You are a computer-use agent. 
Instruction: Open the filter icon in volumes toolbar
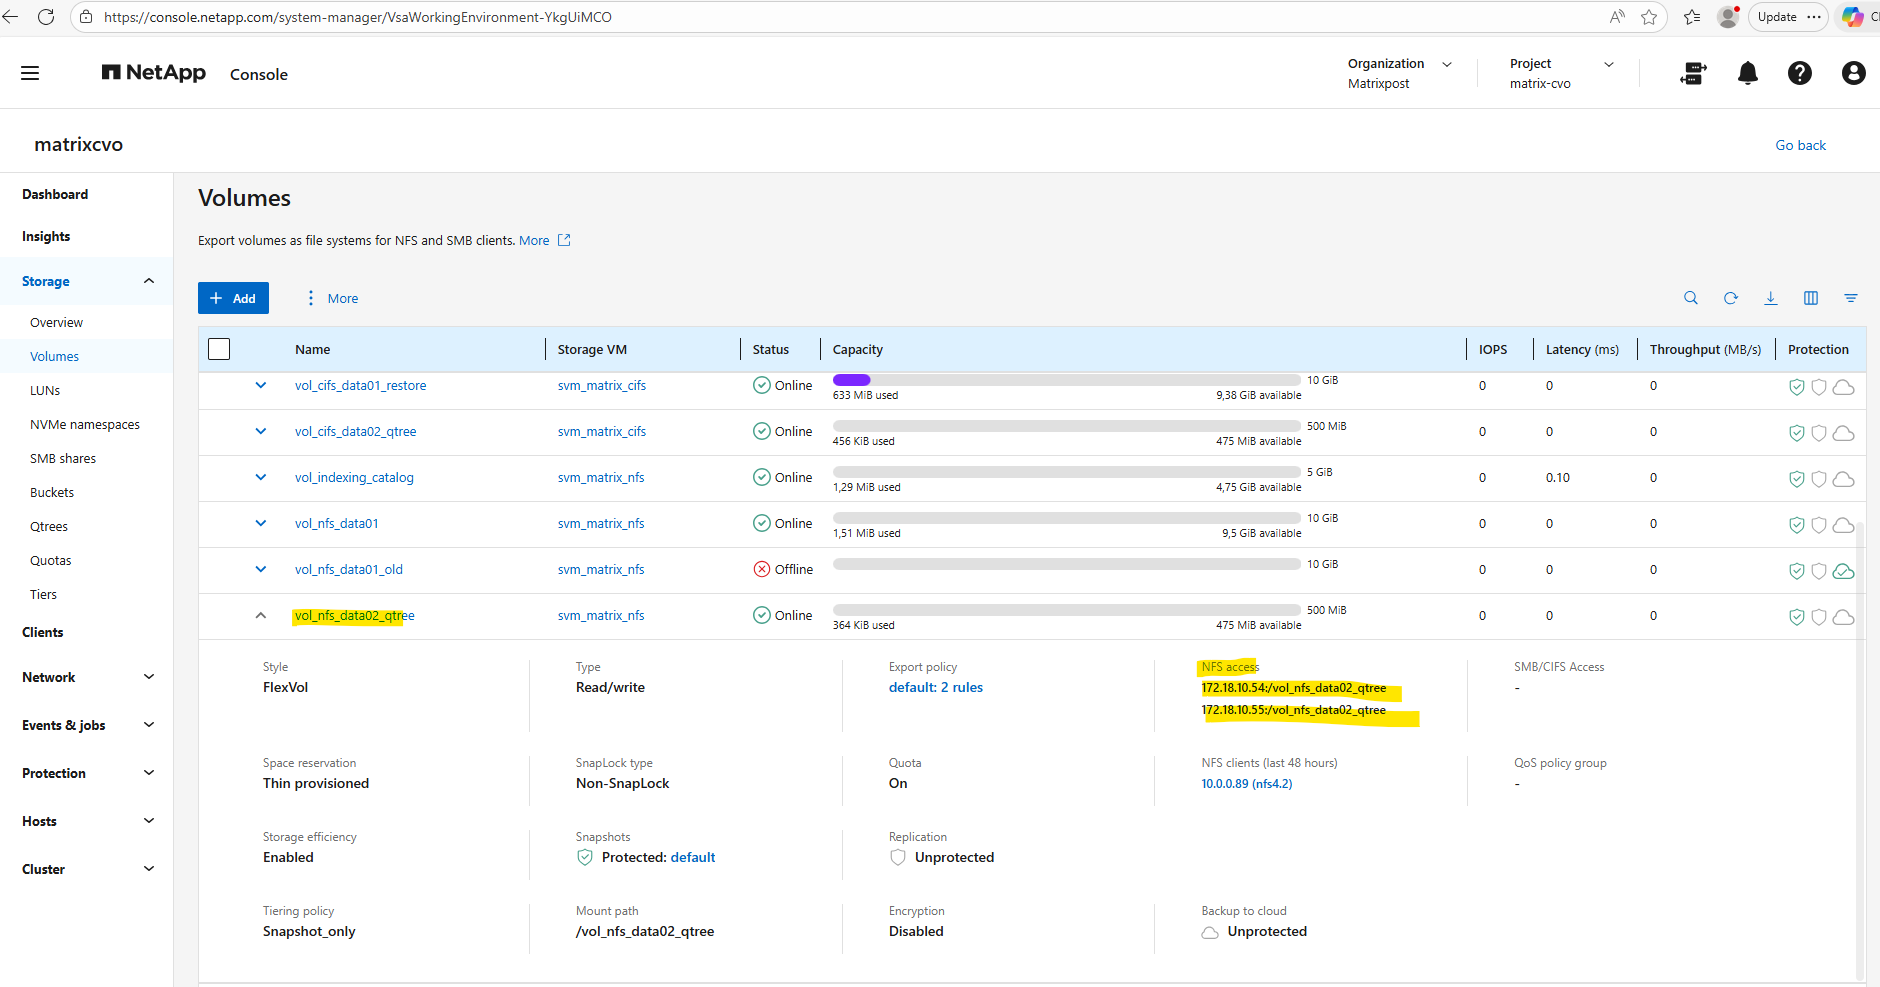click(x=1850, y=298)
